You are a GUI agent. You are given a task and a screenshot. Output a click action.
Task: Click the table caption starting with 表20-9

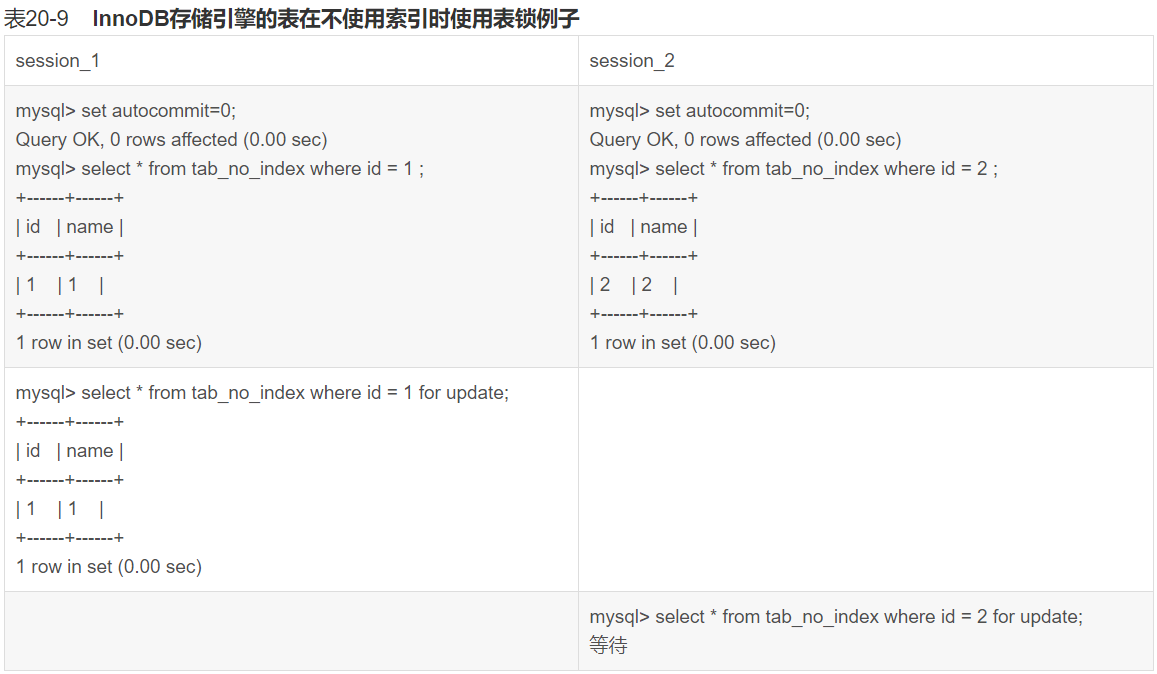click(x=291, y=18)
